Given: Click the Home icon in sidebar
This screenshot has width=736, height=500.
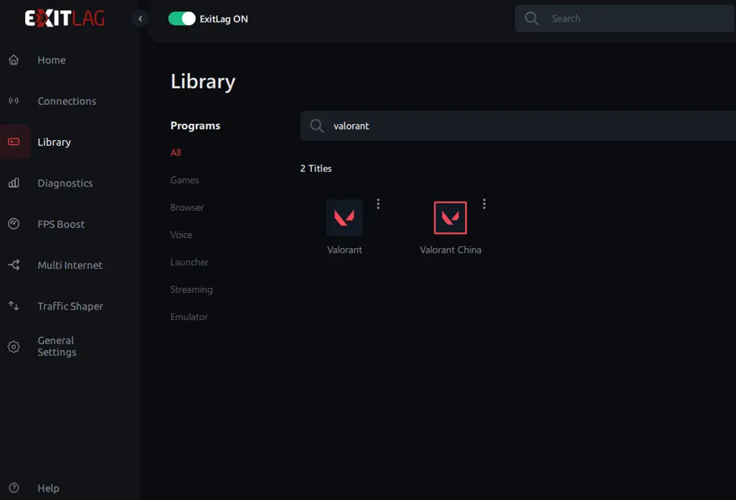Looking at the screenshot, I should (14, 60).
